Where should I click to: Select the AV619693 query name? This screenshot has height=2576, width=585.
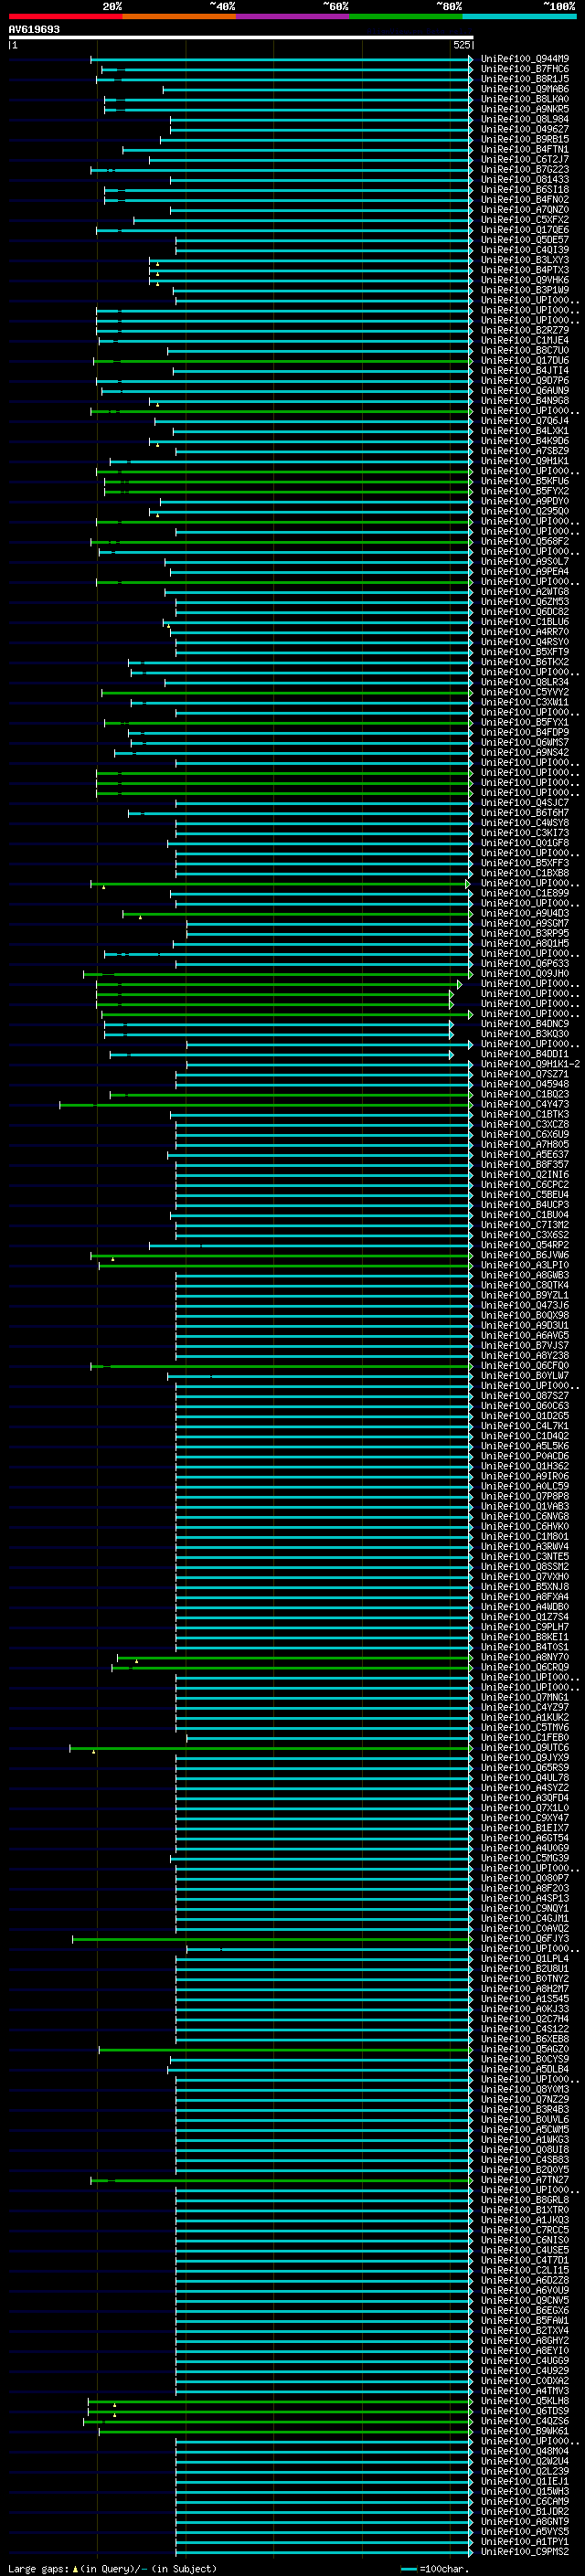[x=34, y=29]
